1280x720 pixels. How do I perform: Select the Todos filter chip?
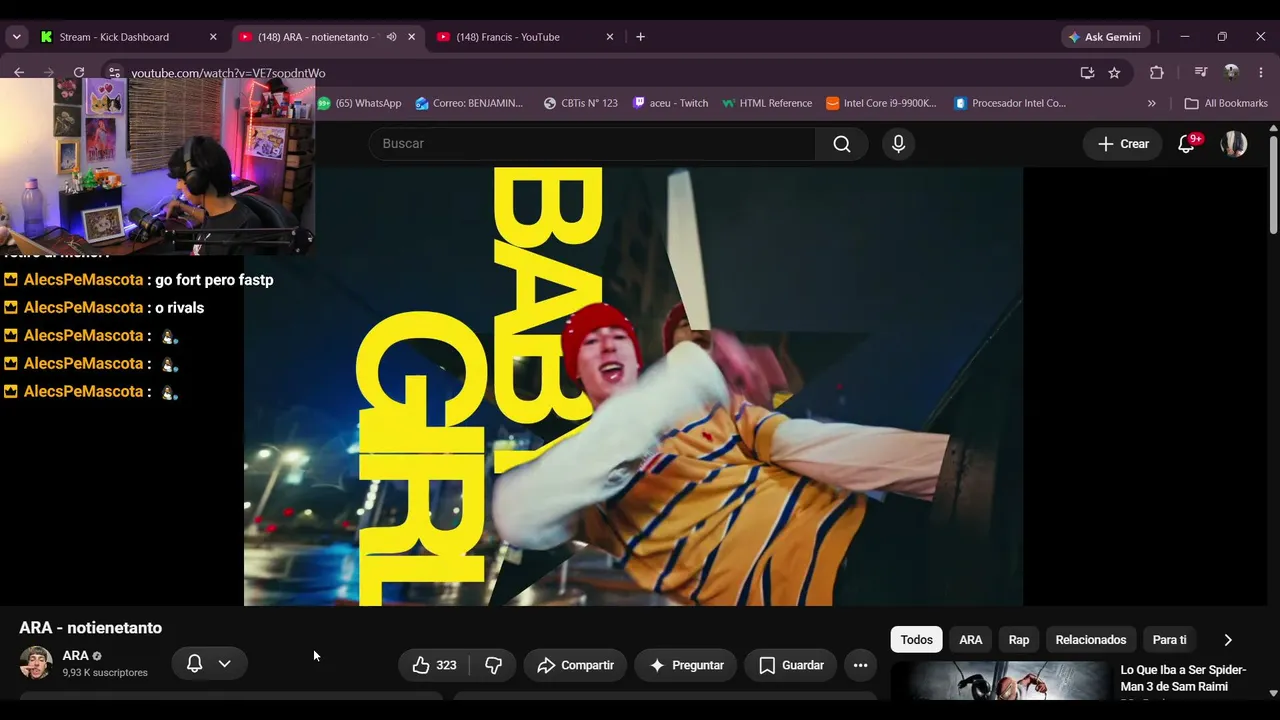pos(916,640)
